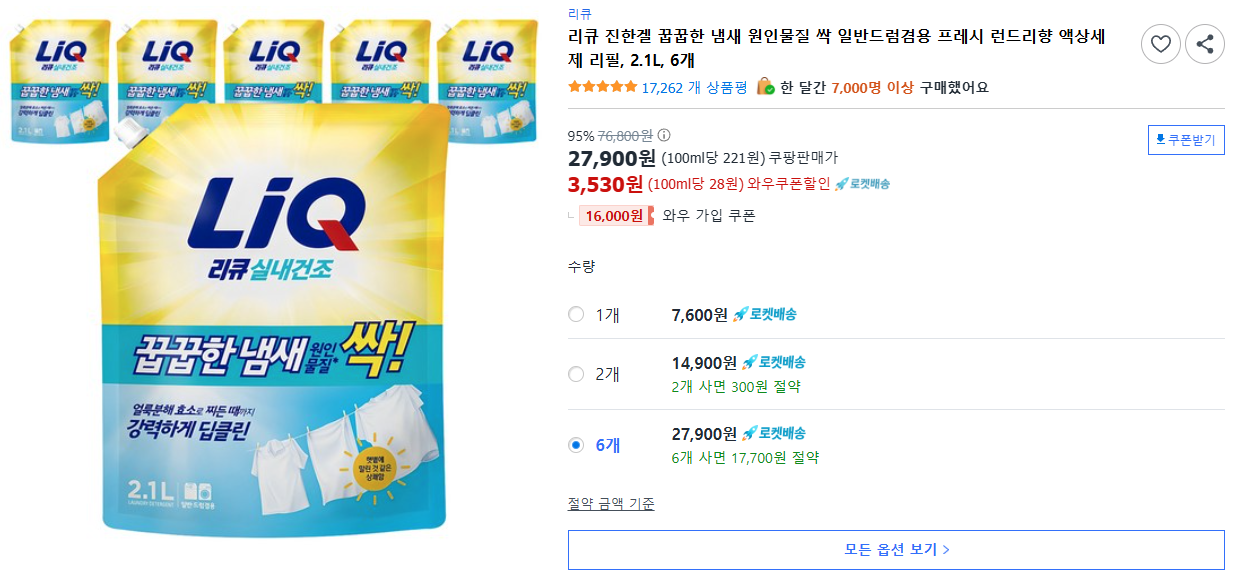Image resolution: width=1233 pixels, height=579 pixels.
Task: Select the 2개 quantity radio button
Action: click(575, 375)
